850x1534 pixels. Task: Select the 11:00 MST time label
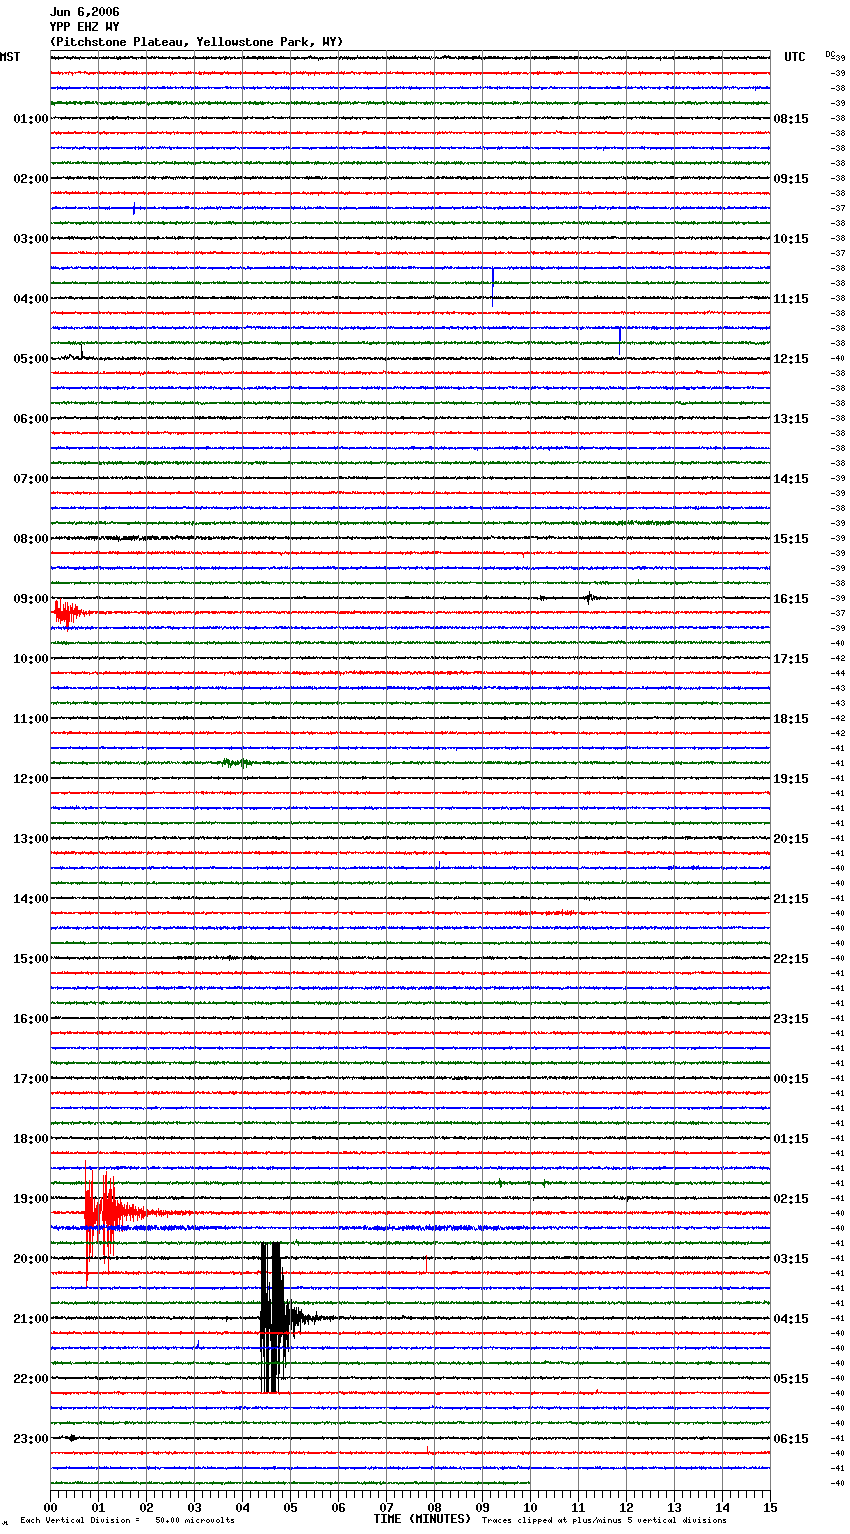point(30,719)
